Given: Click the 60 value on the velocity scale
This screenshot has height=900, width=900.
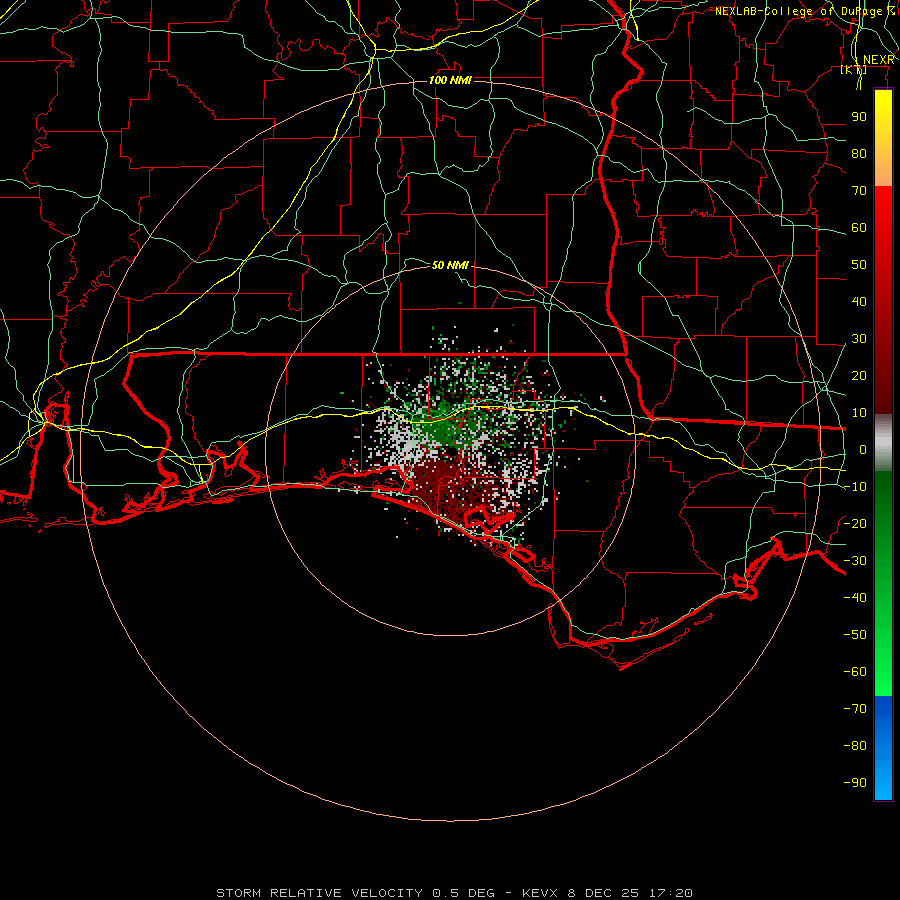Looking at the screenshot, I should (859, 228).
